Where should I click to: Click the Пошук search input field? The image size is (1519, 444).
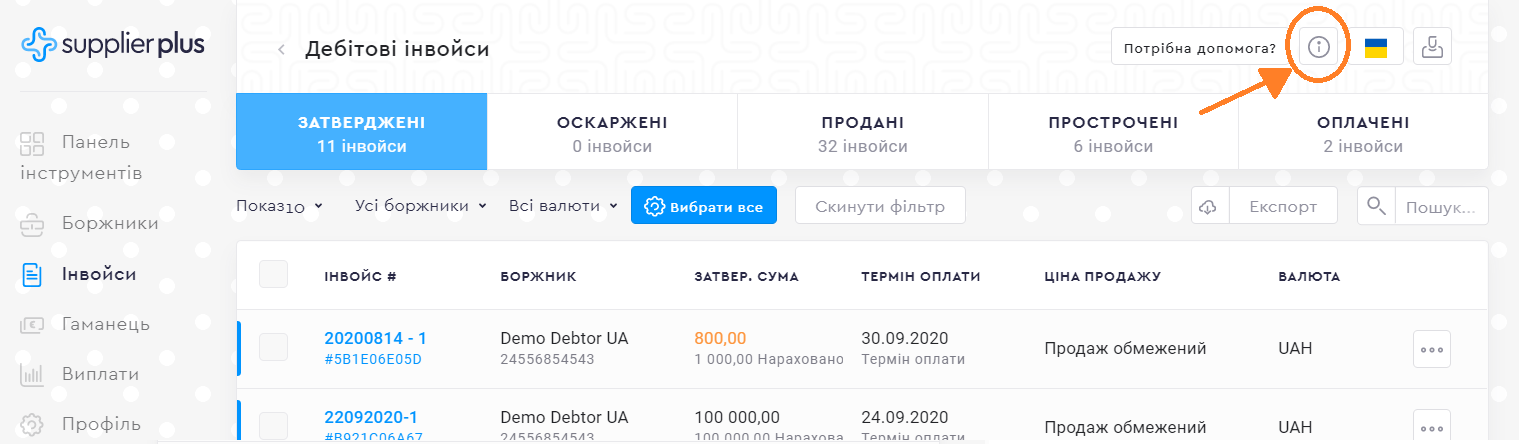(1440, 207)
